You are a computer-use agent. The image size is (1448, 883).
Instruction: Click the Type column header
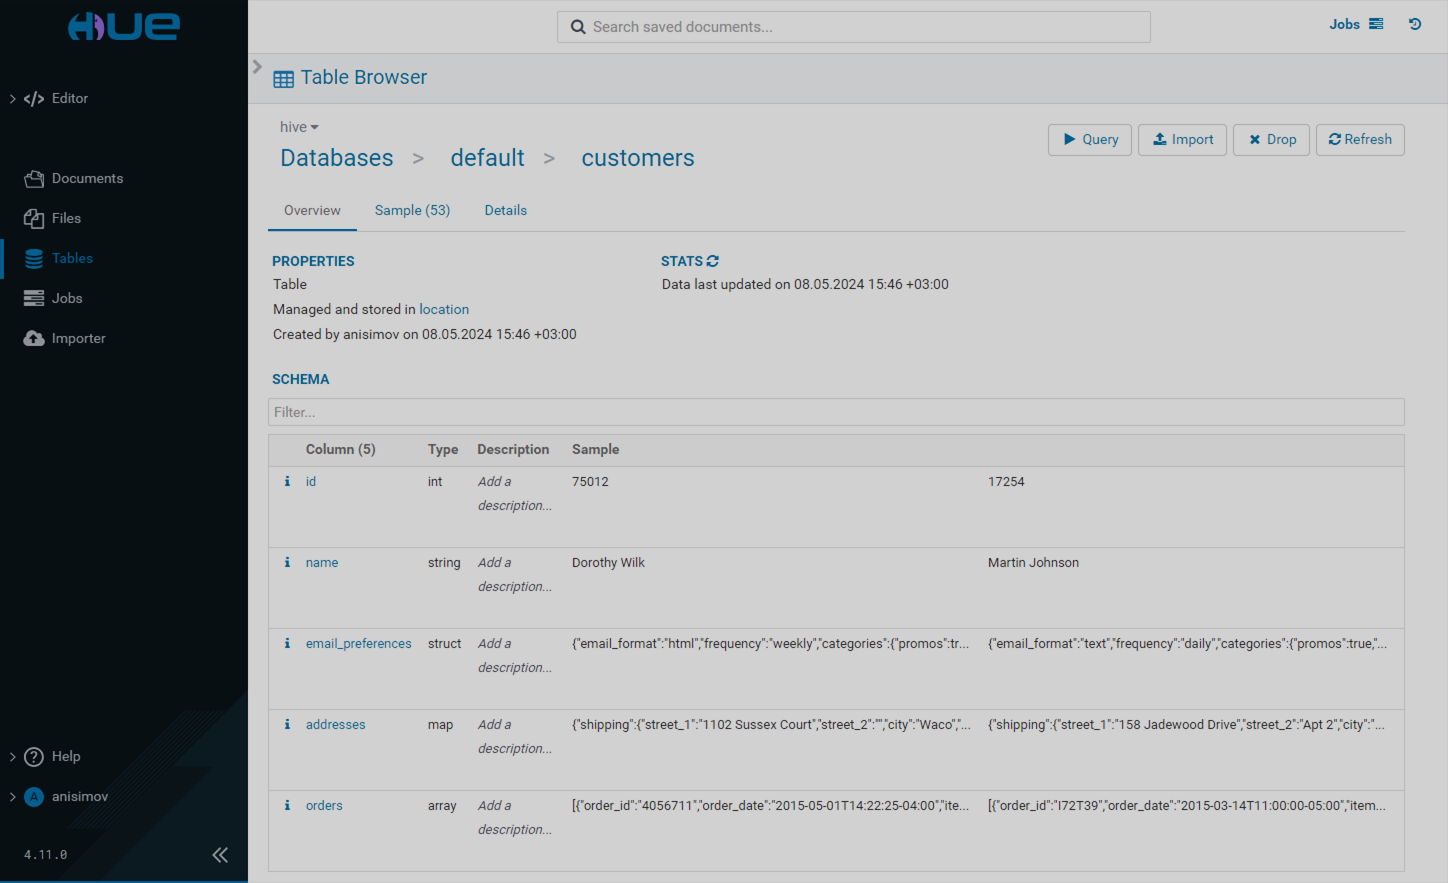pos(443,450)
